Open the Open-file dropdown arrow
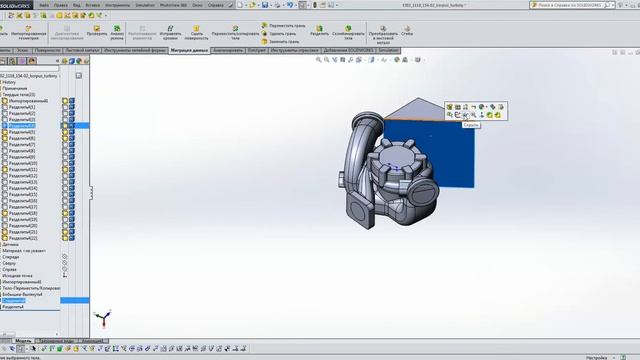This screenshot has width=640, height=360. coord(258,5)
